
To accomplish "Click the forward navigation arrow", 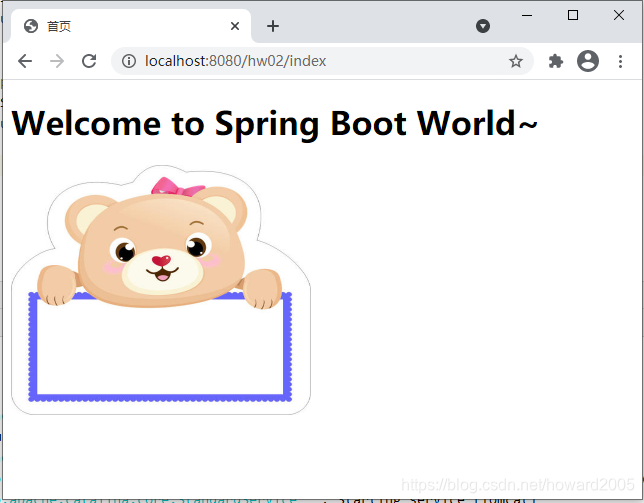I will click(x=57, y=61).
